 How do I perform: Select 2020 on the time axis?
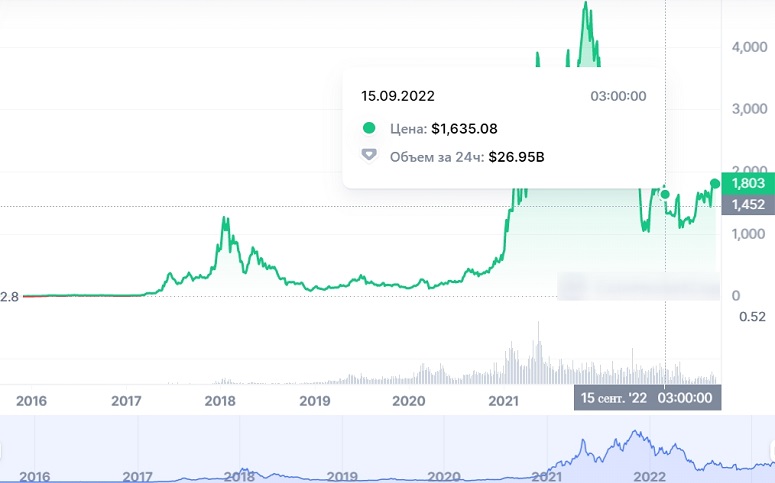click(409, 401)
